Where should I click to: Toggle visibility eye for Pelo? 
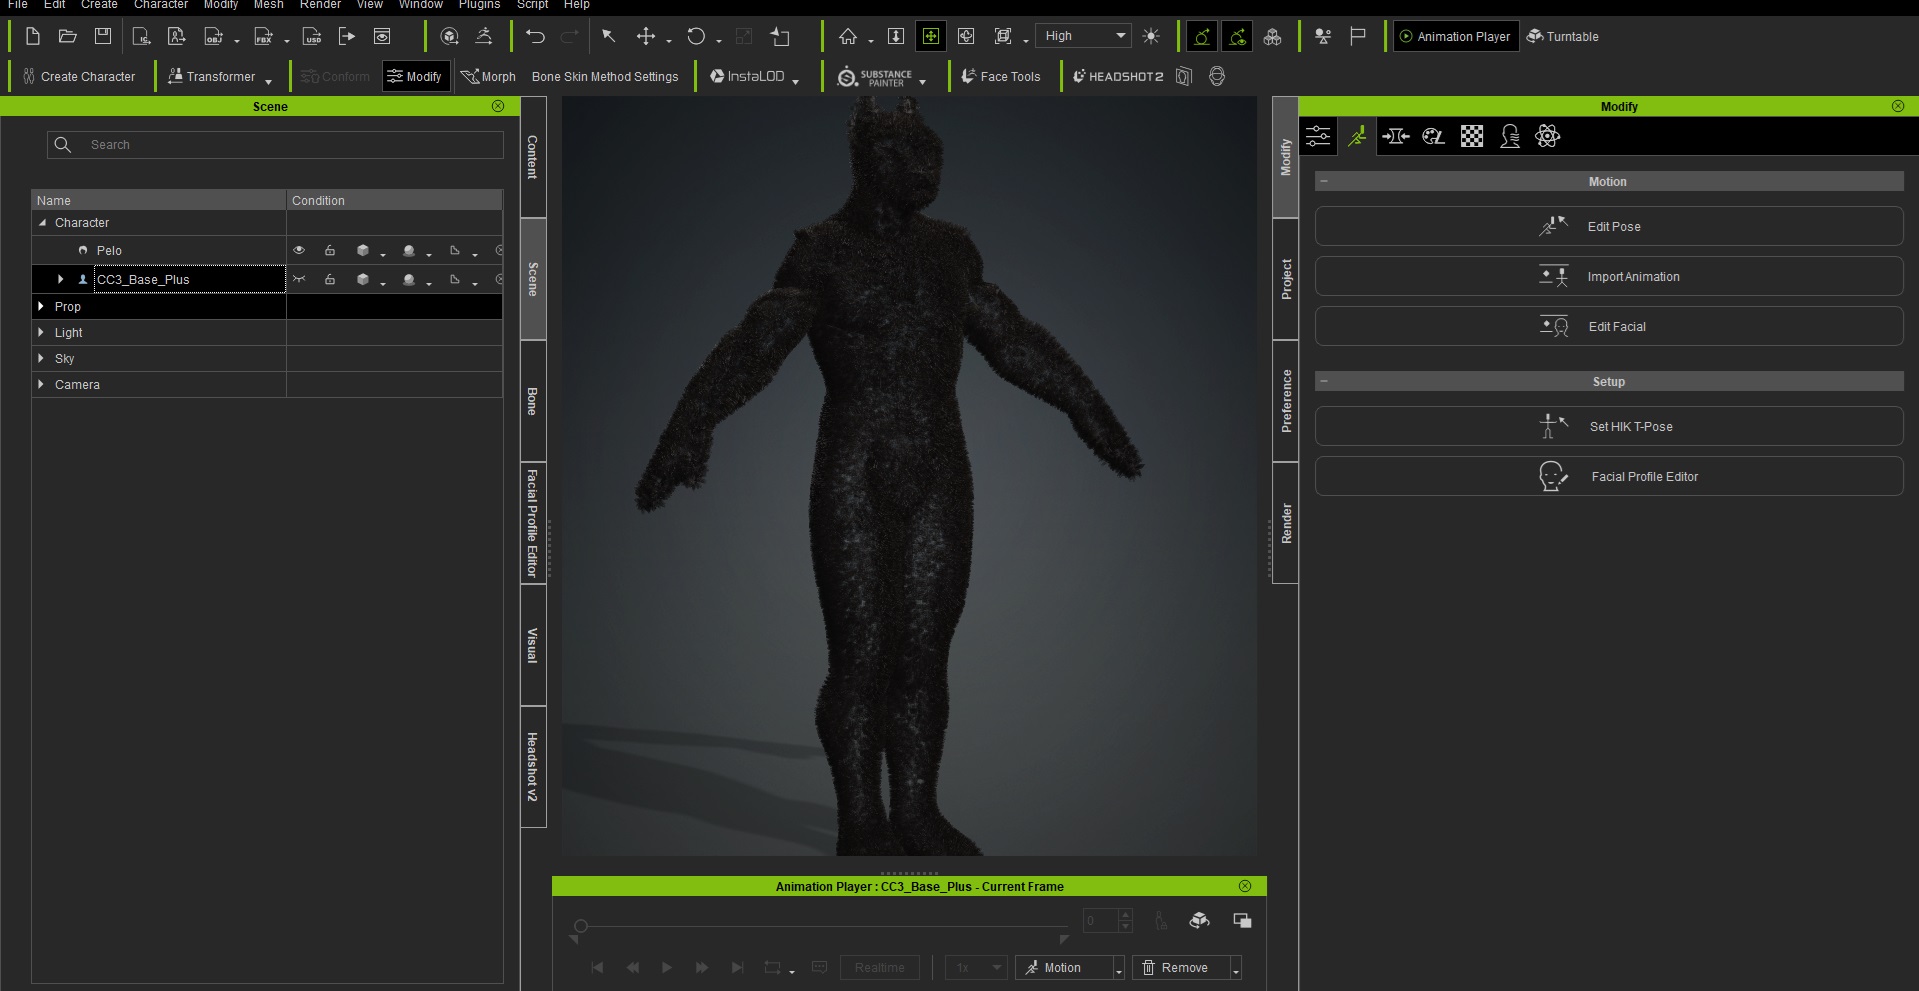coord(299,250)
